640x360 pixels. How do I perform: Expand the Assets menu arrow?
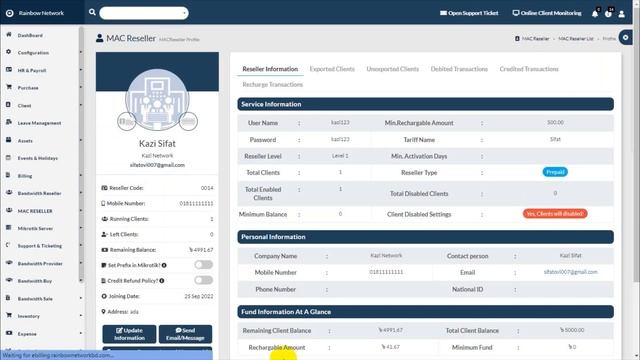(x=80, y=140)
